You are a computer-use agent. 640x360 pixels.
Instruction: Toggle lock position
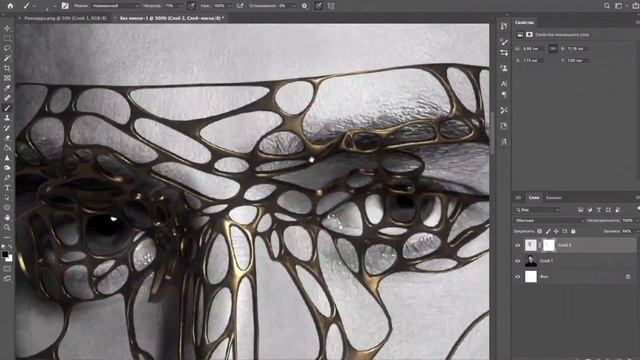[x=556, y=231]
